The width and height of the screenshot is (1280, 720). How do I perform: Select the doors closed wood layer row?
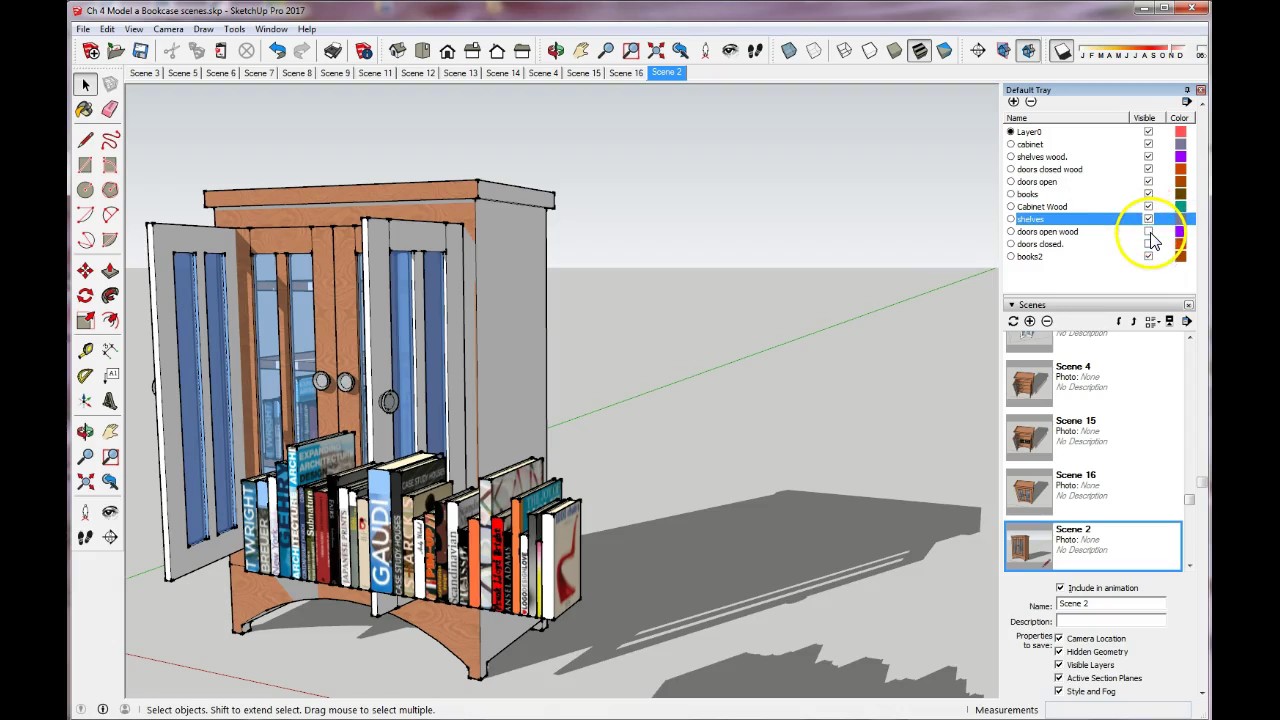click(1099, 169)
